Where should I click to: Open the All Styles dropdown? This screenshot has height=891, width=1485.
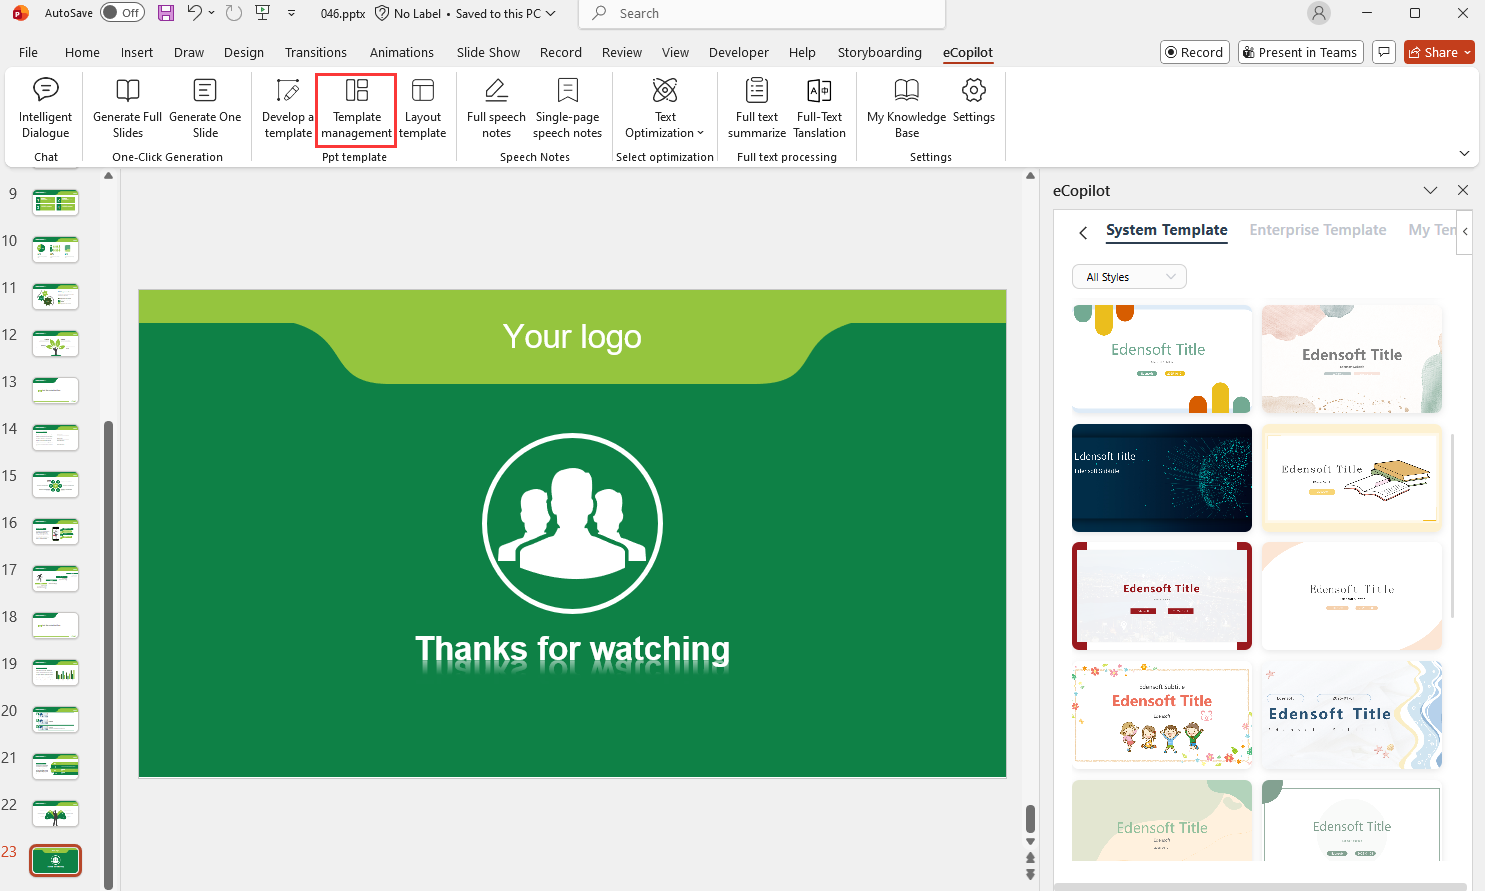(1129, 276)
